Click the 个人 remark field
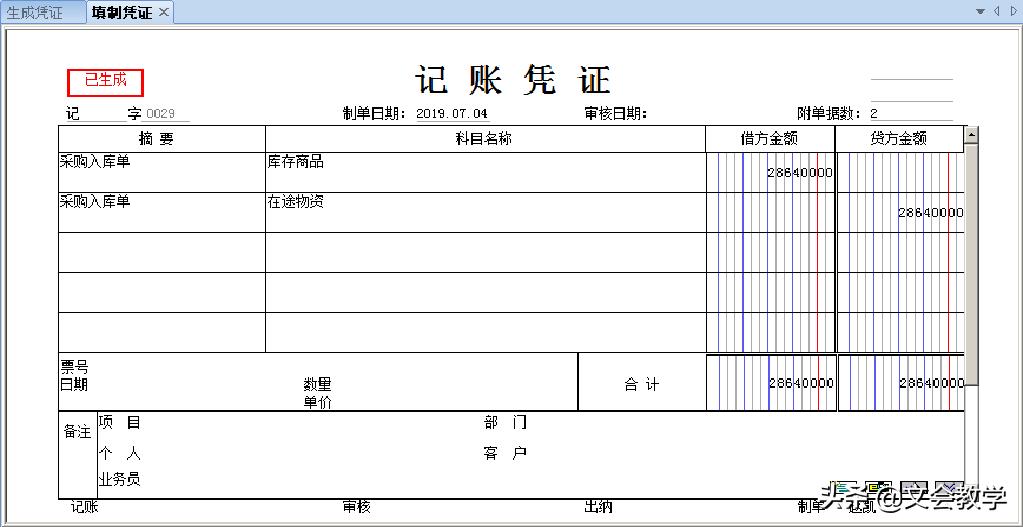1023x527 pixels. [x=119, y=453]
